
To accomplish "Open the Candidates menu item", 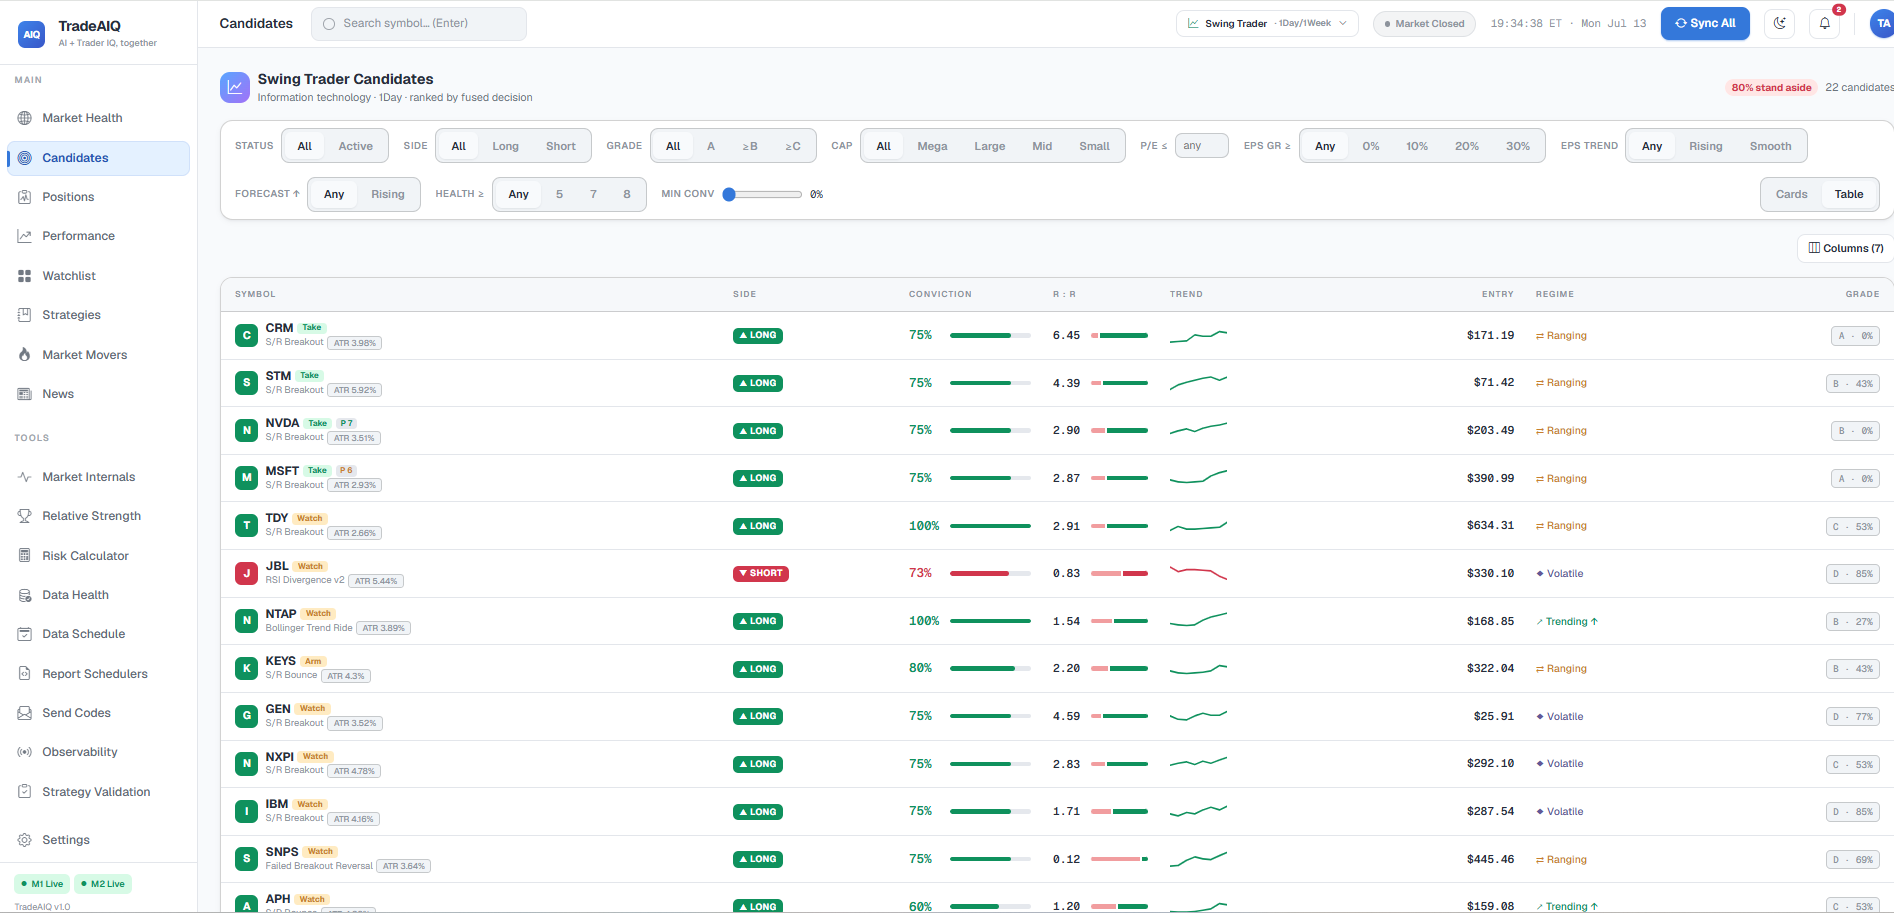I will pos(98,158).
